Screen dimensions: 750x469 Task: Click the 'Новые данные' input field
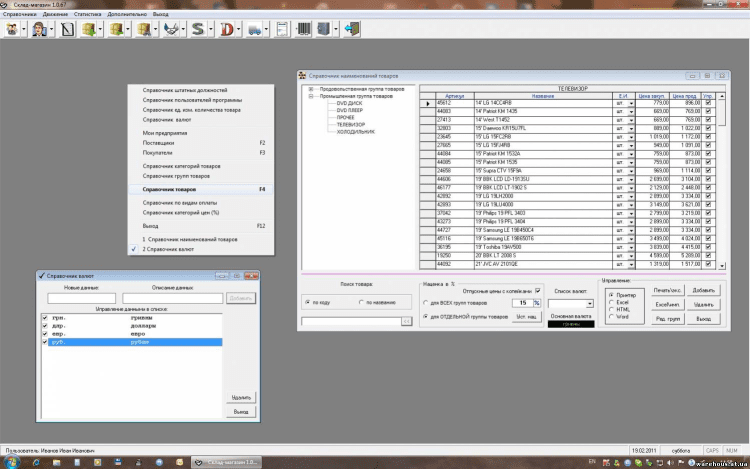click(83, 297)
